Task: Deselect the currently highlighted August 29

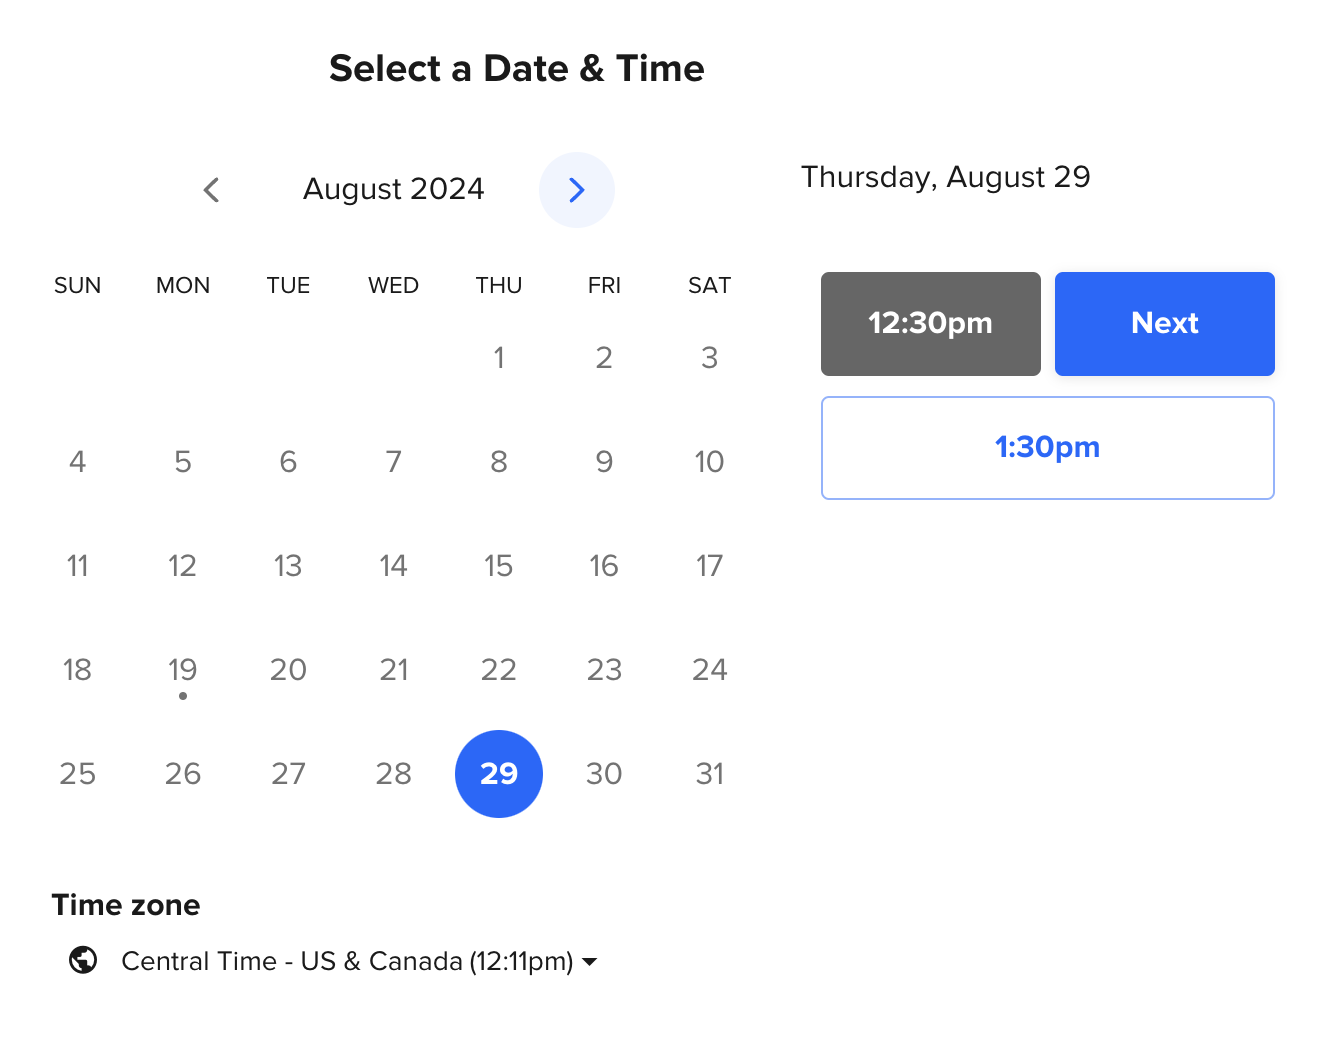Action: click(499, 774)
